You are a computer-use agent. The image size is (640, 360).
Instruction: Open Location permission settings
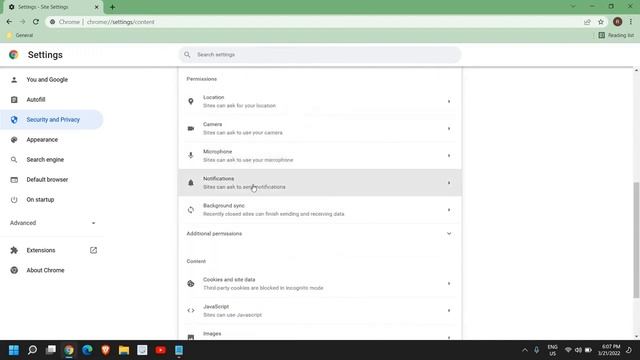click(320, 101)
